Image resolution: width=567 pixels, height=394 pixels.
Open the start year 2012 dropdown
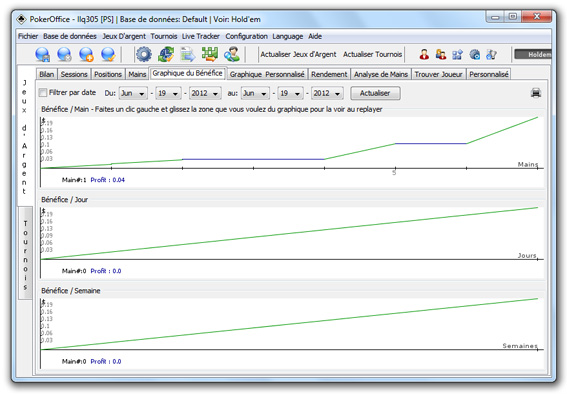[205, 93]
